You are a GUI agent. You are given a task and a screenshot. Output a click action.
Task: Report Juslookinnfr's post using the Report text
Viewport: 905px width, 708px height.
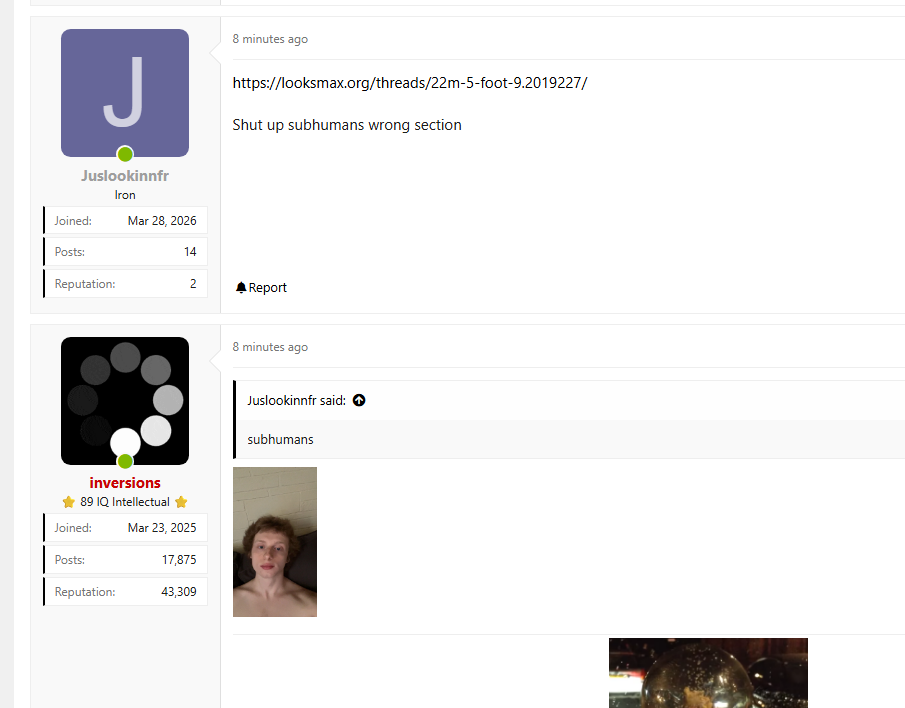coord(268,288)
